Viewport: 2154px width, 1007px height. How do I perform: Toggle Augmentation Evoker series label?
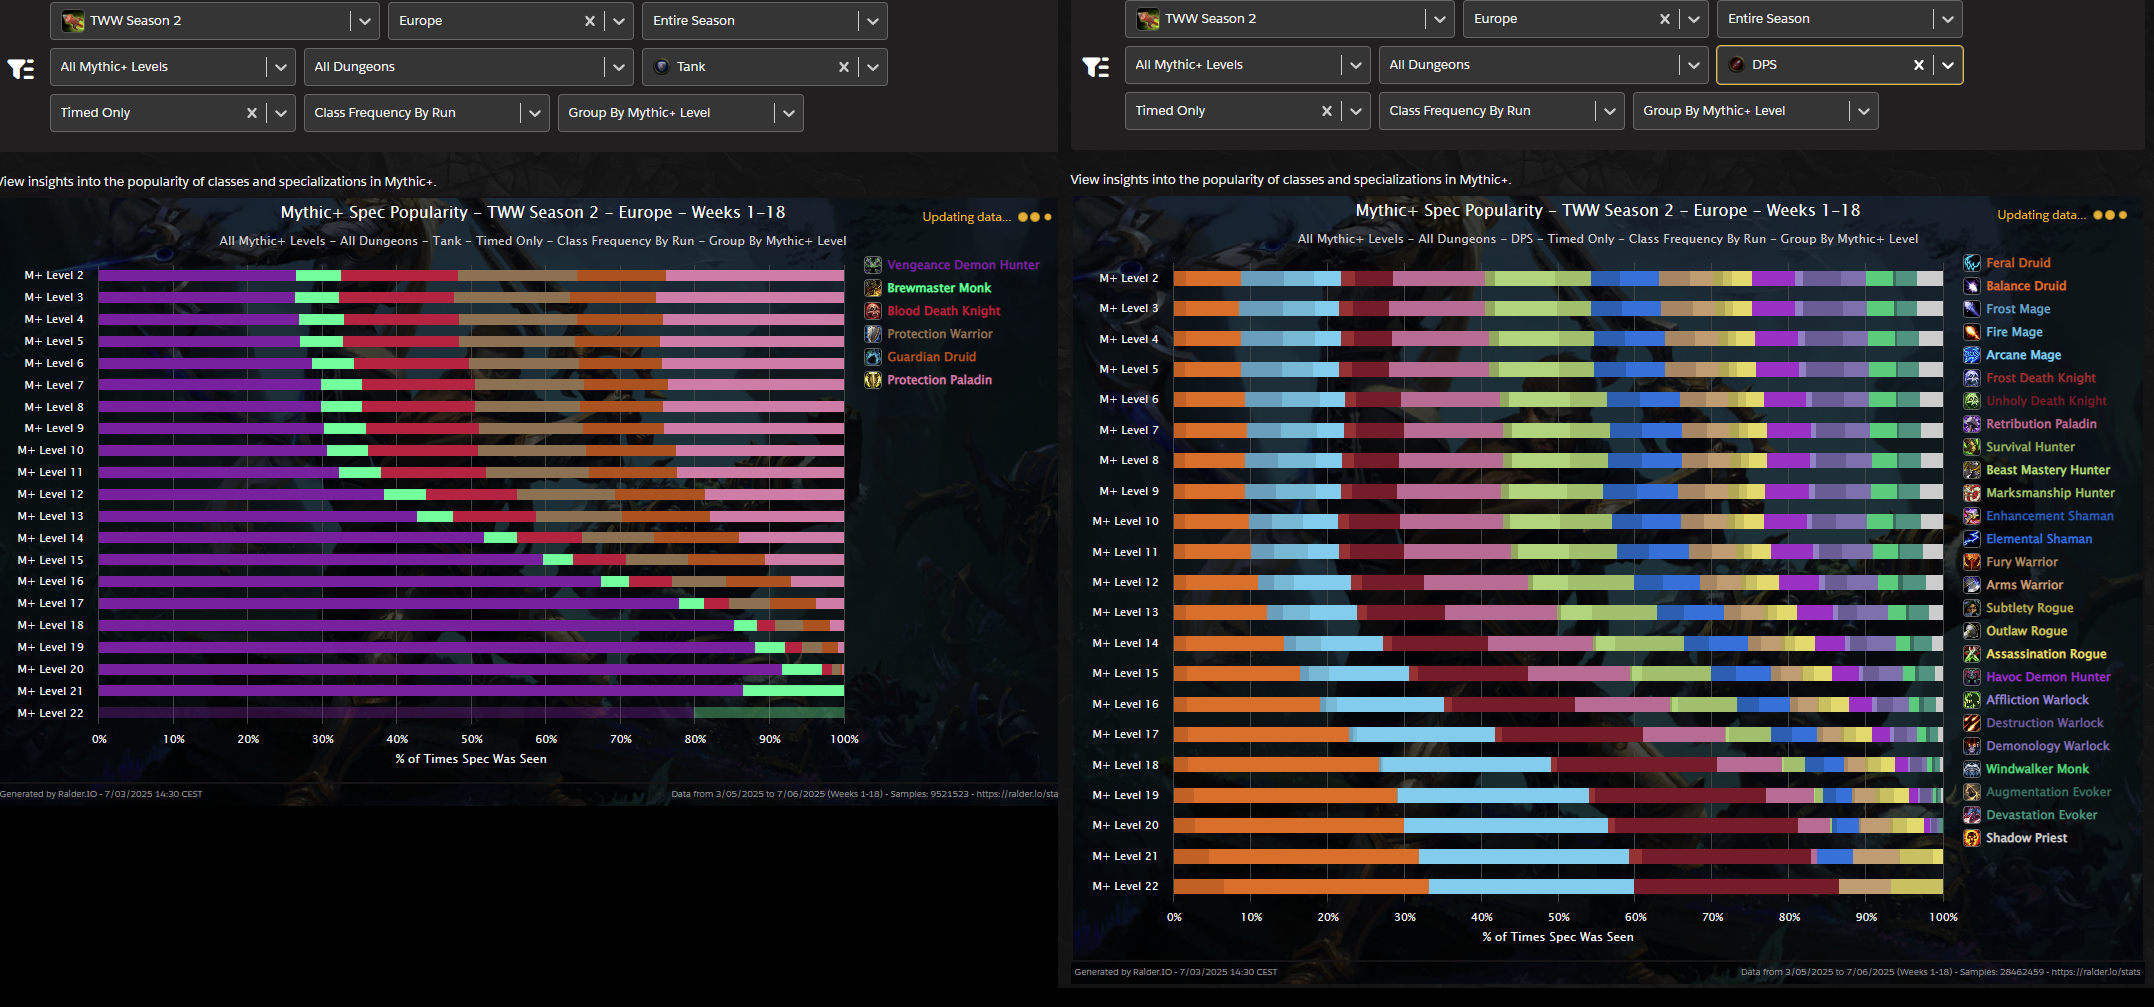2048,792
